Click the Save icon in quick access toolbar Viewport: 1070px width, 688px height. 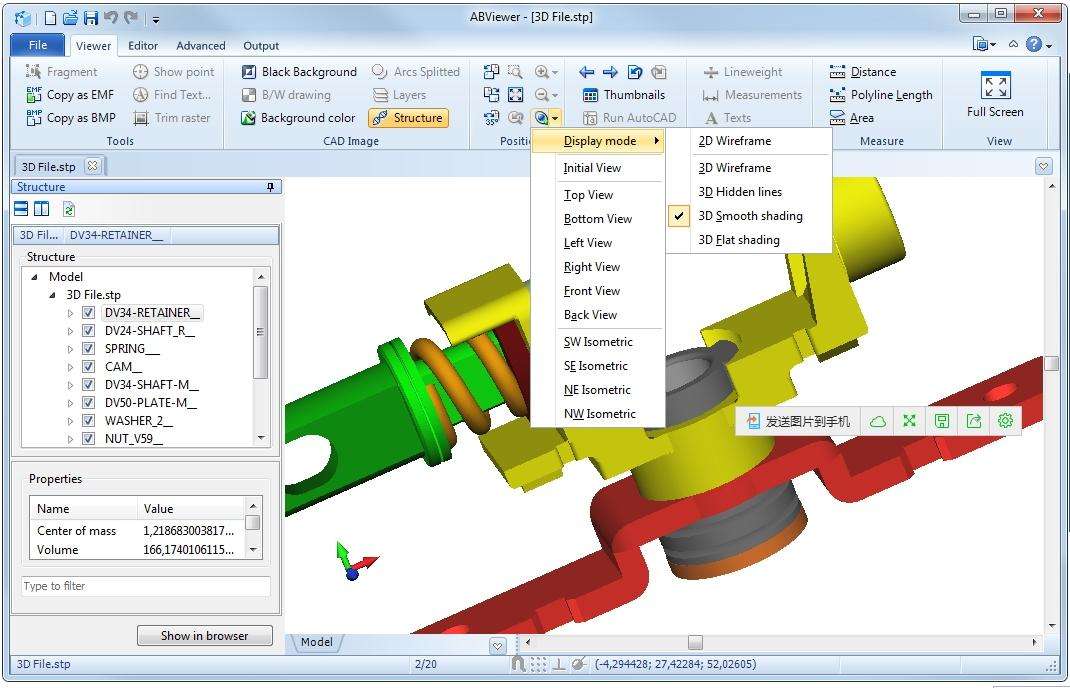[x=90, y=18]
